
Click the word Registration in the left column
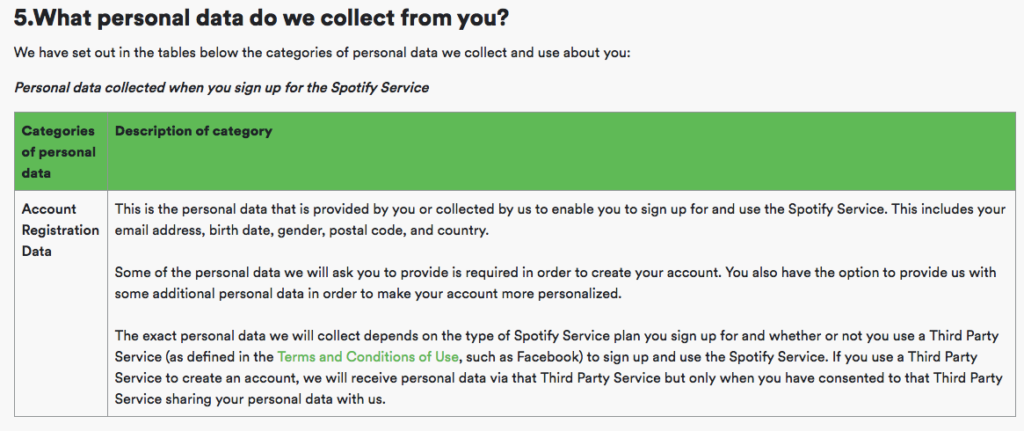click(60, 230)
